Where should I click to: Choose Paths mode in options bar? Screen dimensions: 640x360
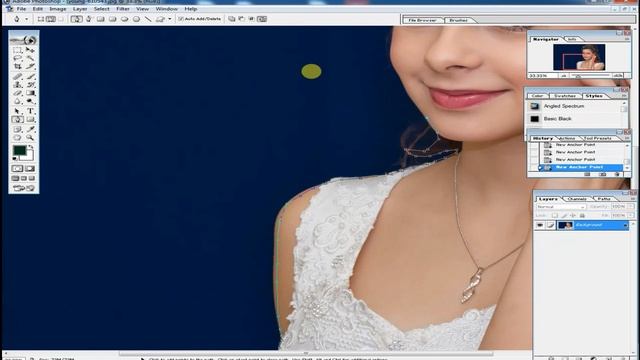pyautogui.click(x=51, y=19)
